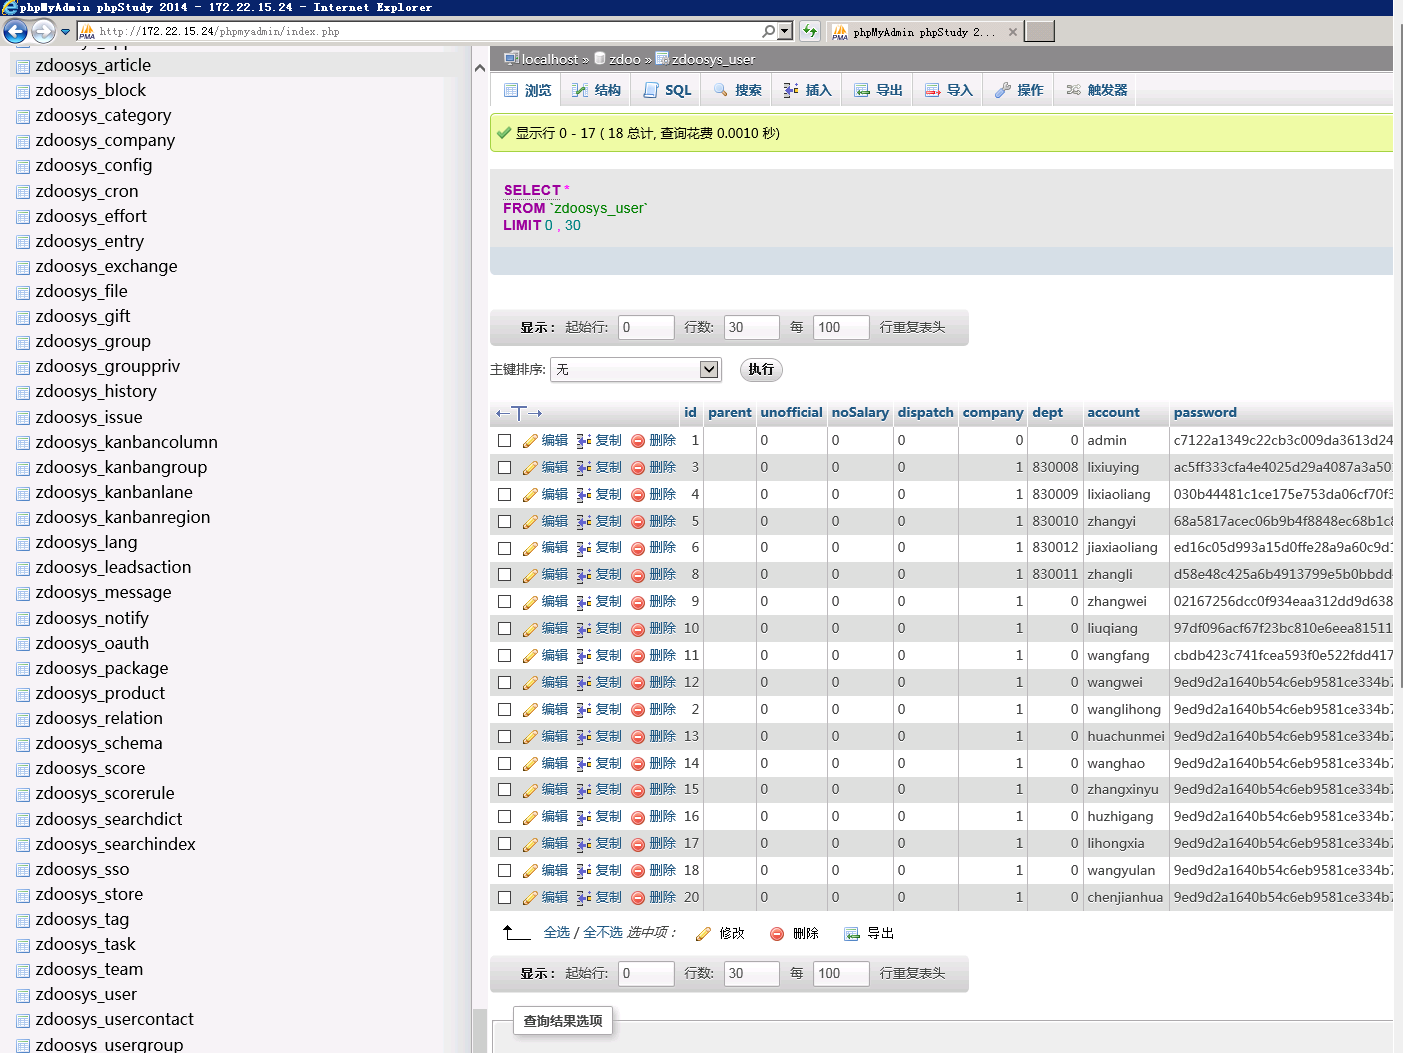Click the IE refresh button next to address bar

[809, 31]
